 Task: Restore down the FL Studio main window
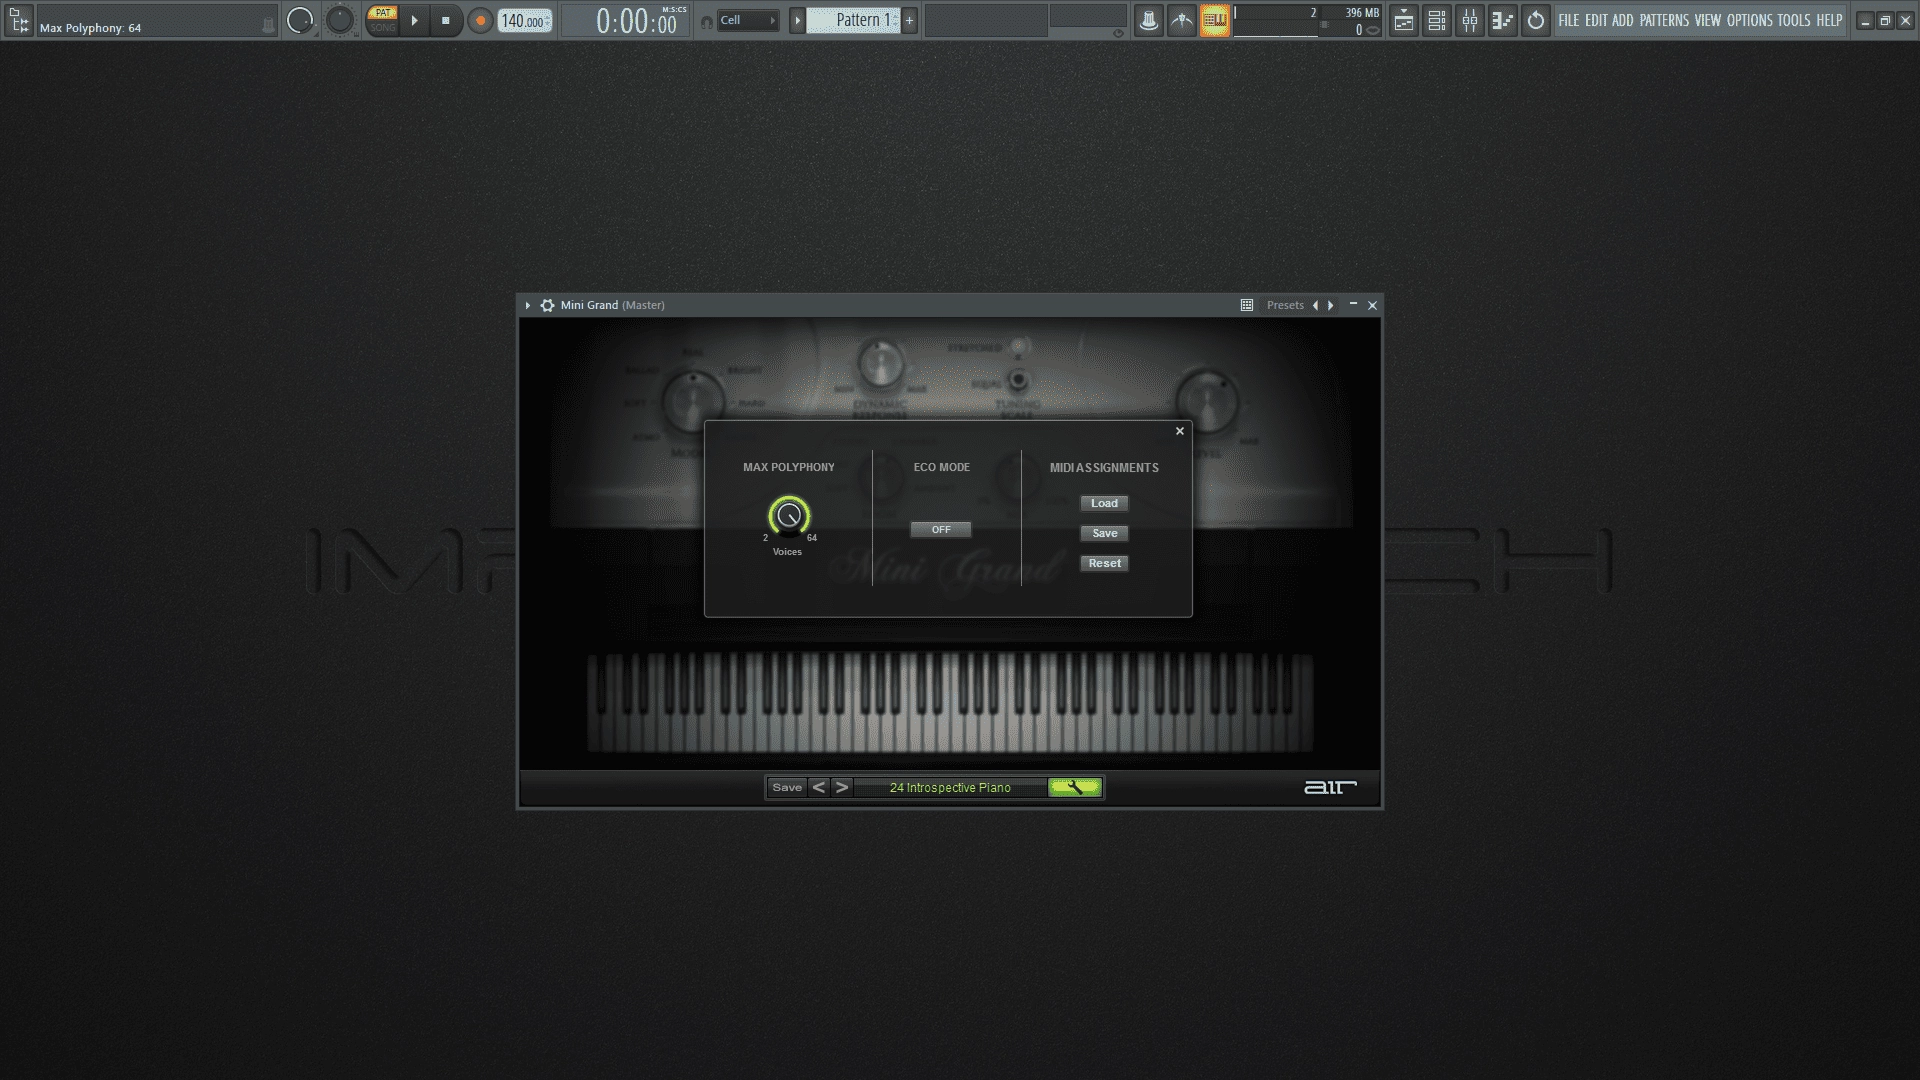tap(1885, 20)
